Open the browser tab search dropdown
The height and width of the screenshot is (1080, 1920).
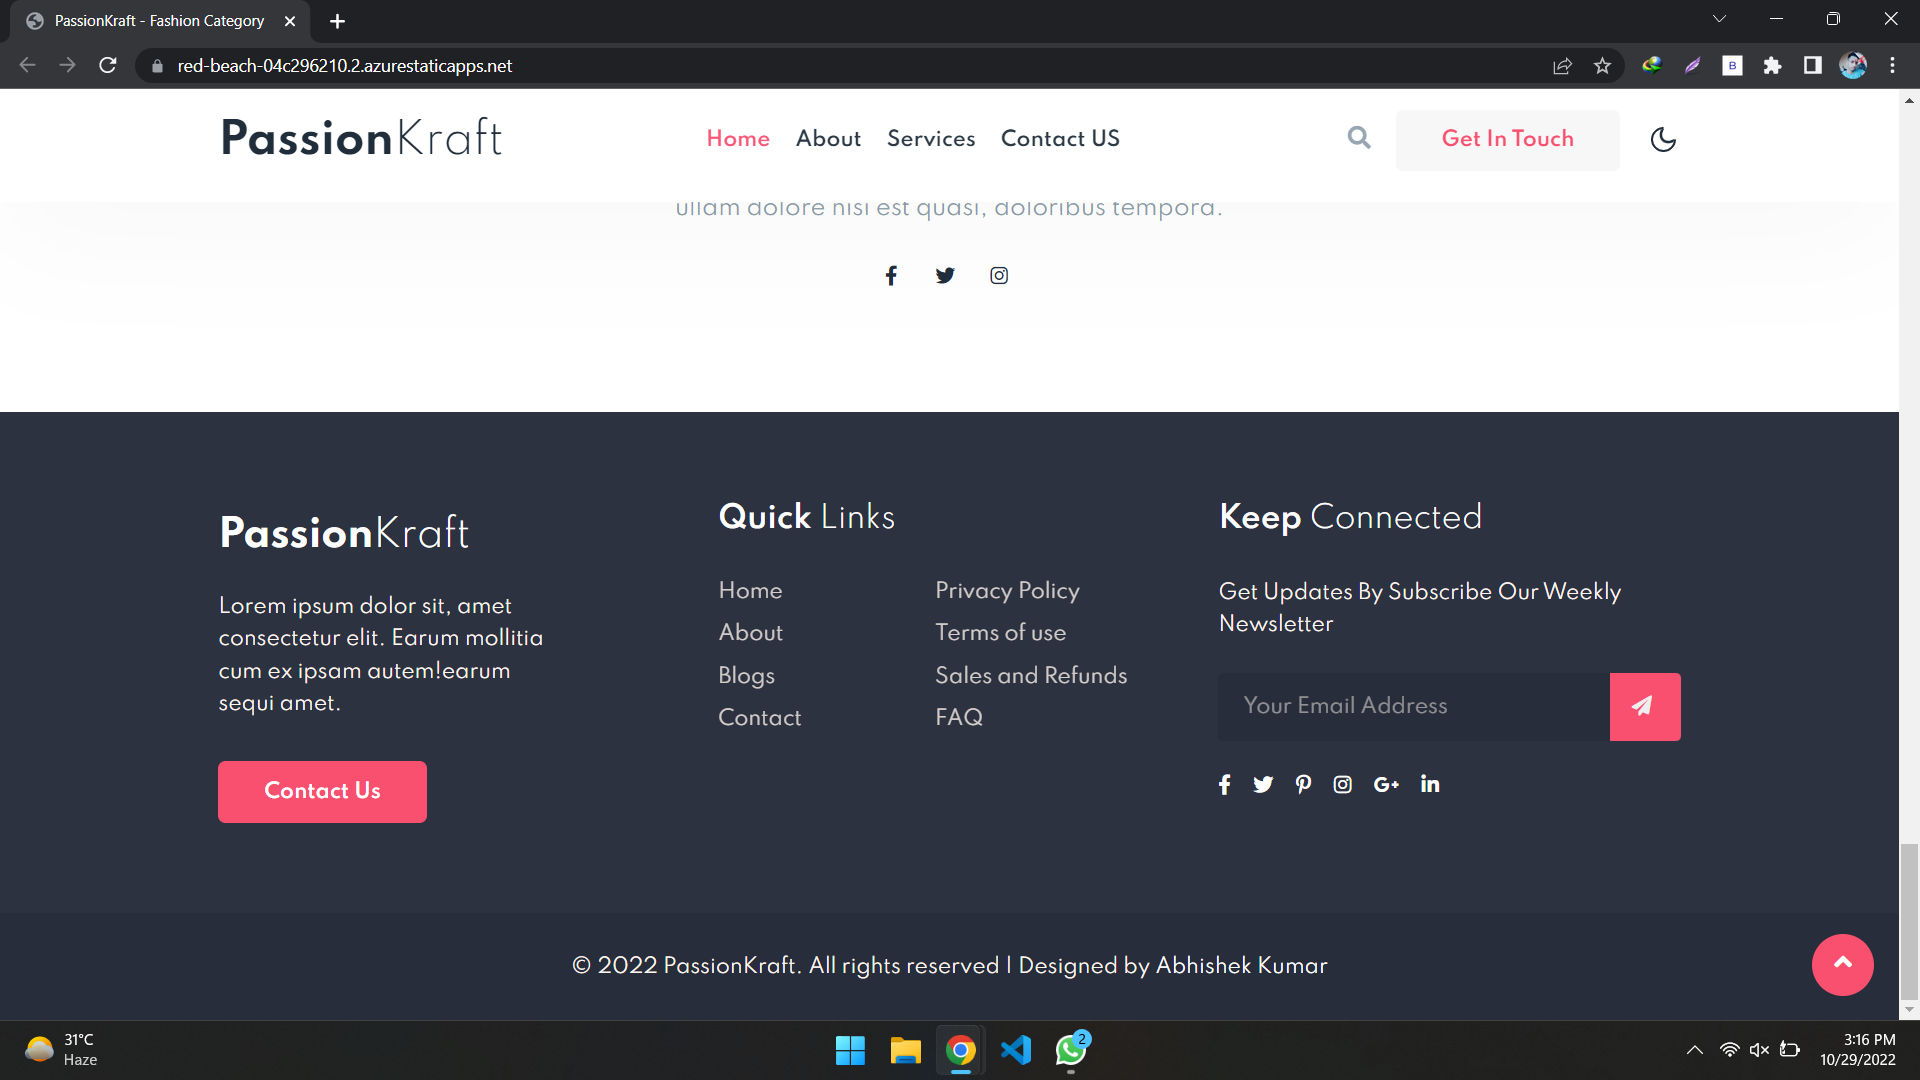point(1720,18)
